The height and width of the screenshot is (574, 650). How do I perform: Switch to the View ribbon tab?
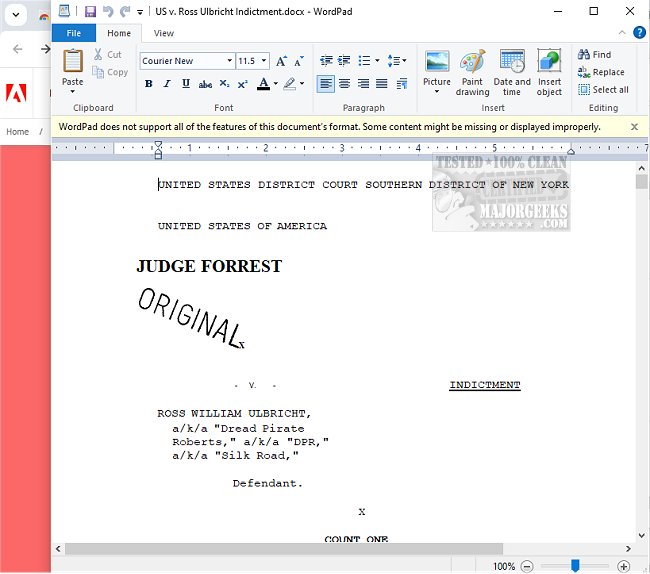(164, 33)
